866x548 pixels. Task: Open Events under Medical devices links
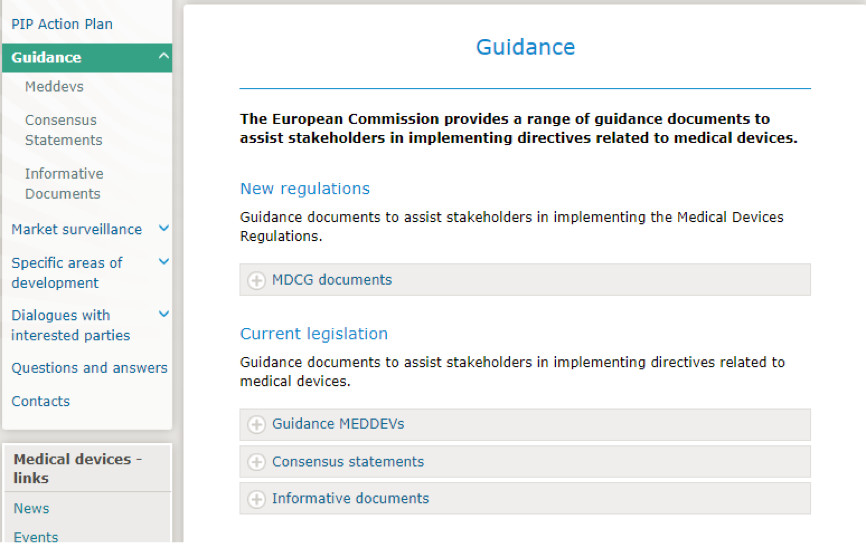36,537
